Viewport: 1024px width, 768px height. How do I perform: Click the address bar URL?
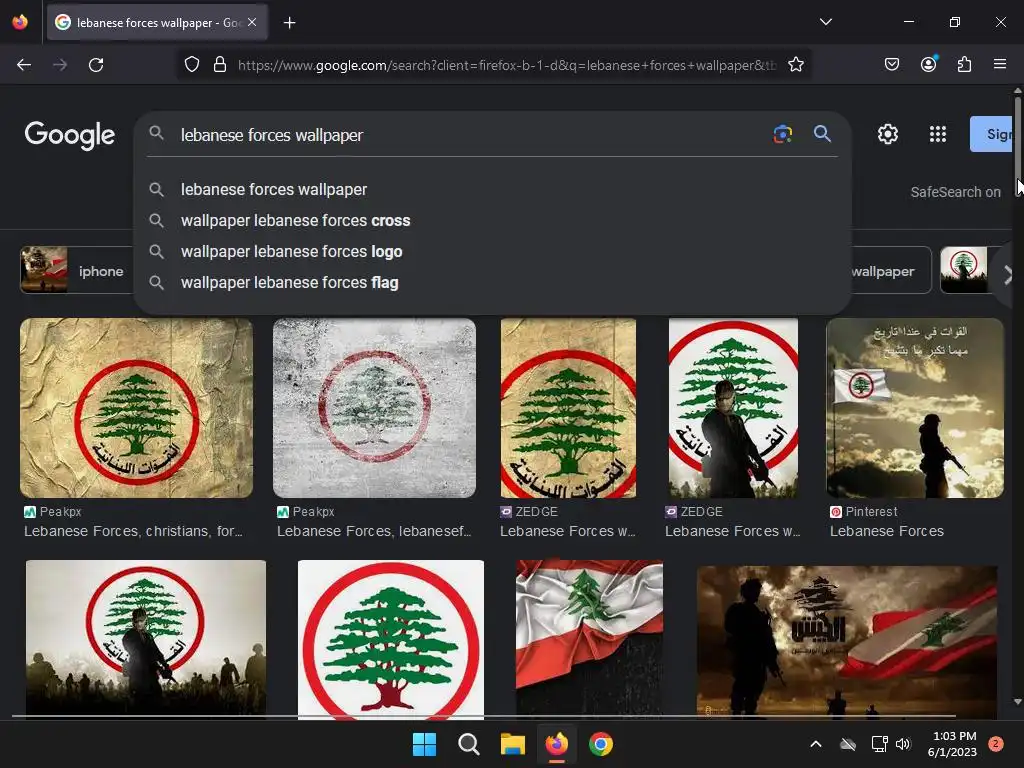pos(507,65)
